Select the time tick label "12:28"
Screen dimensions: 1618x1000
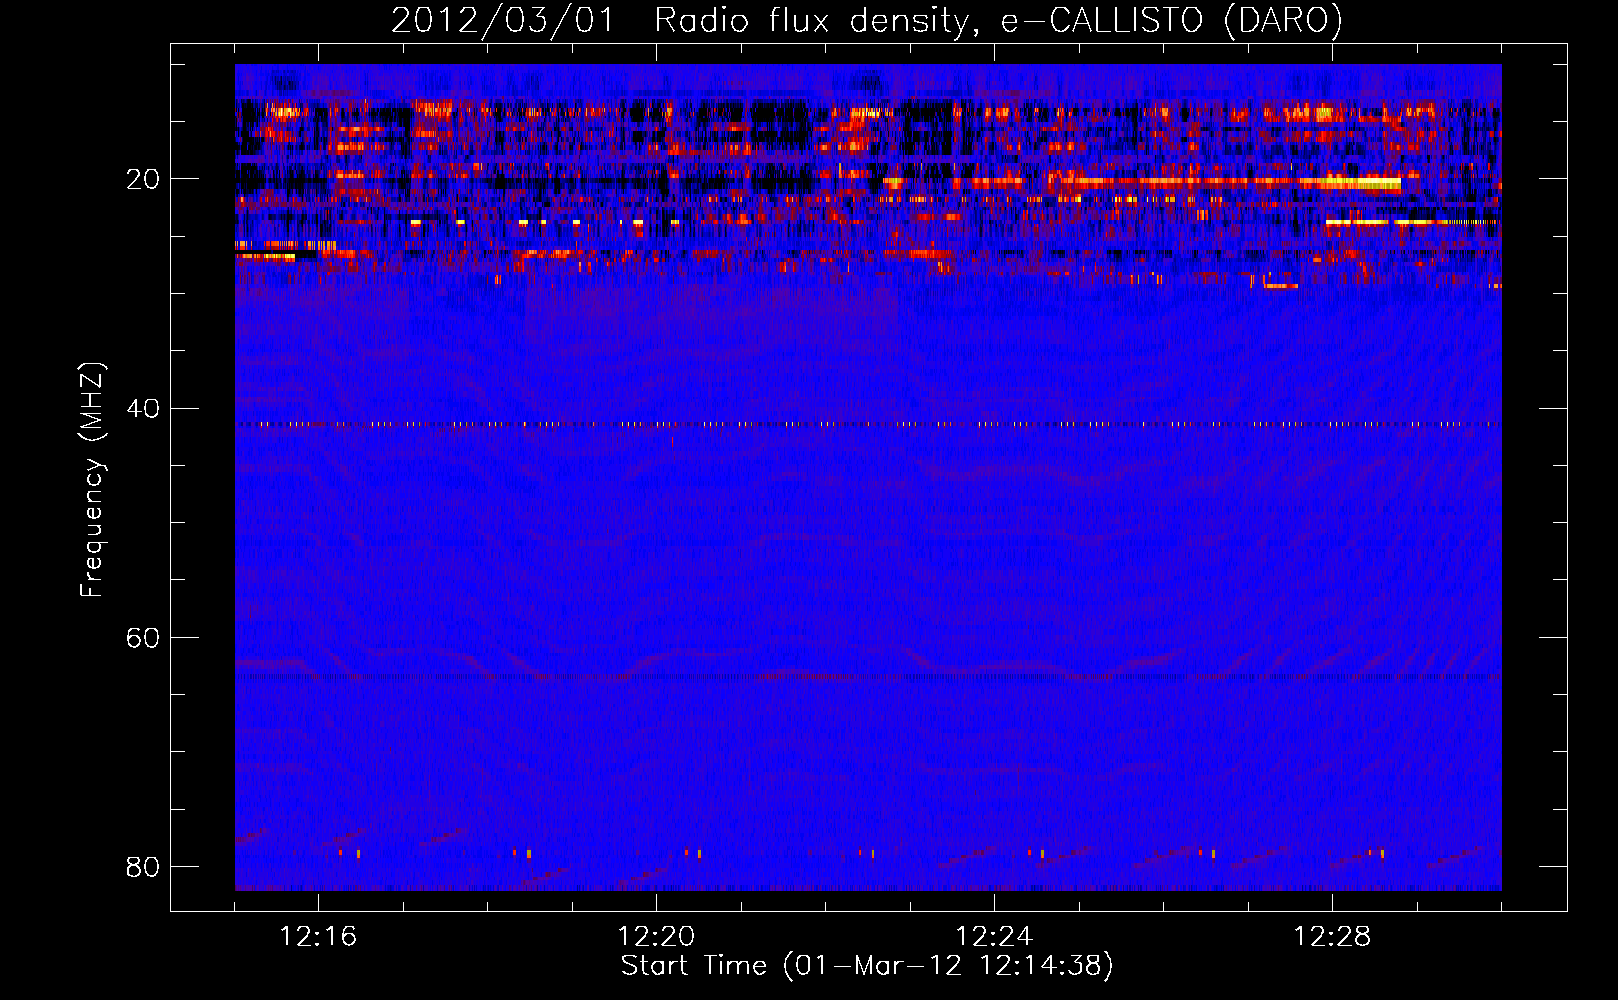click(1332, 936)
